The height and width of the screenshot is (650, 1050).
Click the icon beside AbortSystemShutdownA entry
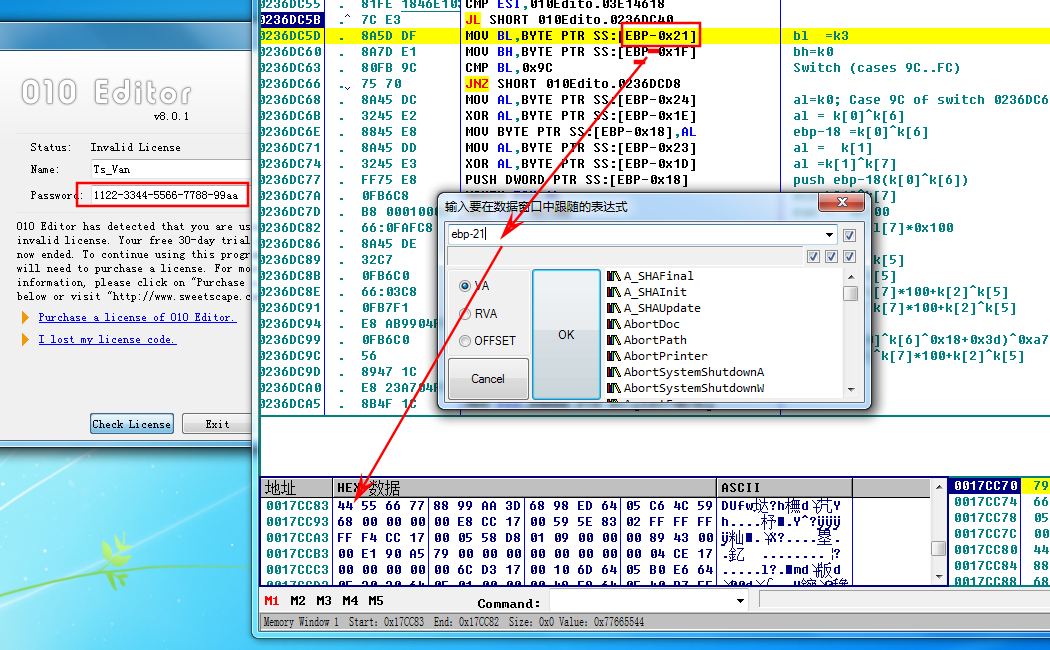613,372
